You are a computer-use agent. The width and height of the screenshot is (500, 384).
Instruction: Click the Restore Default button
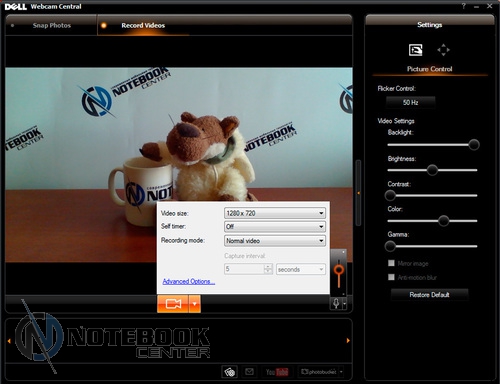point(429,295)
